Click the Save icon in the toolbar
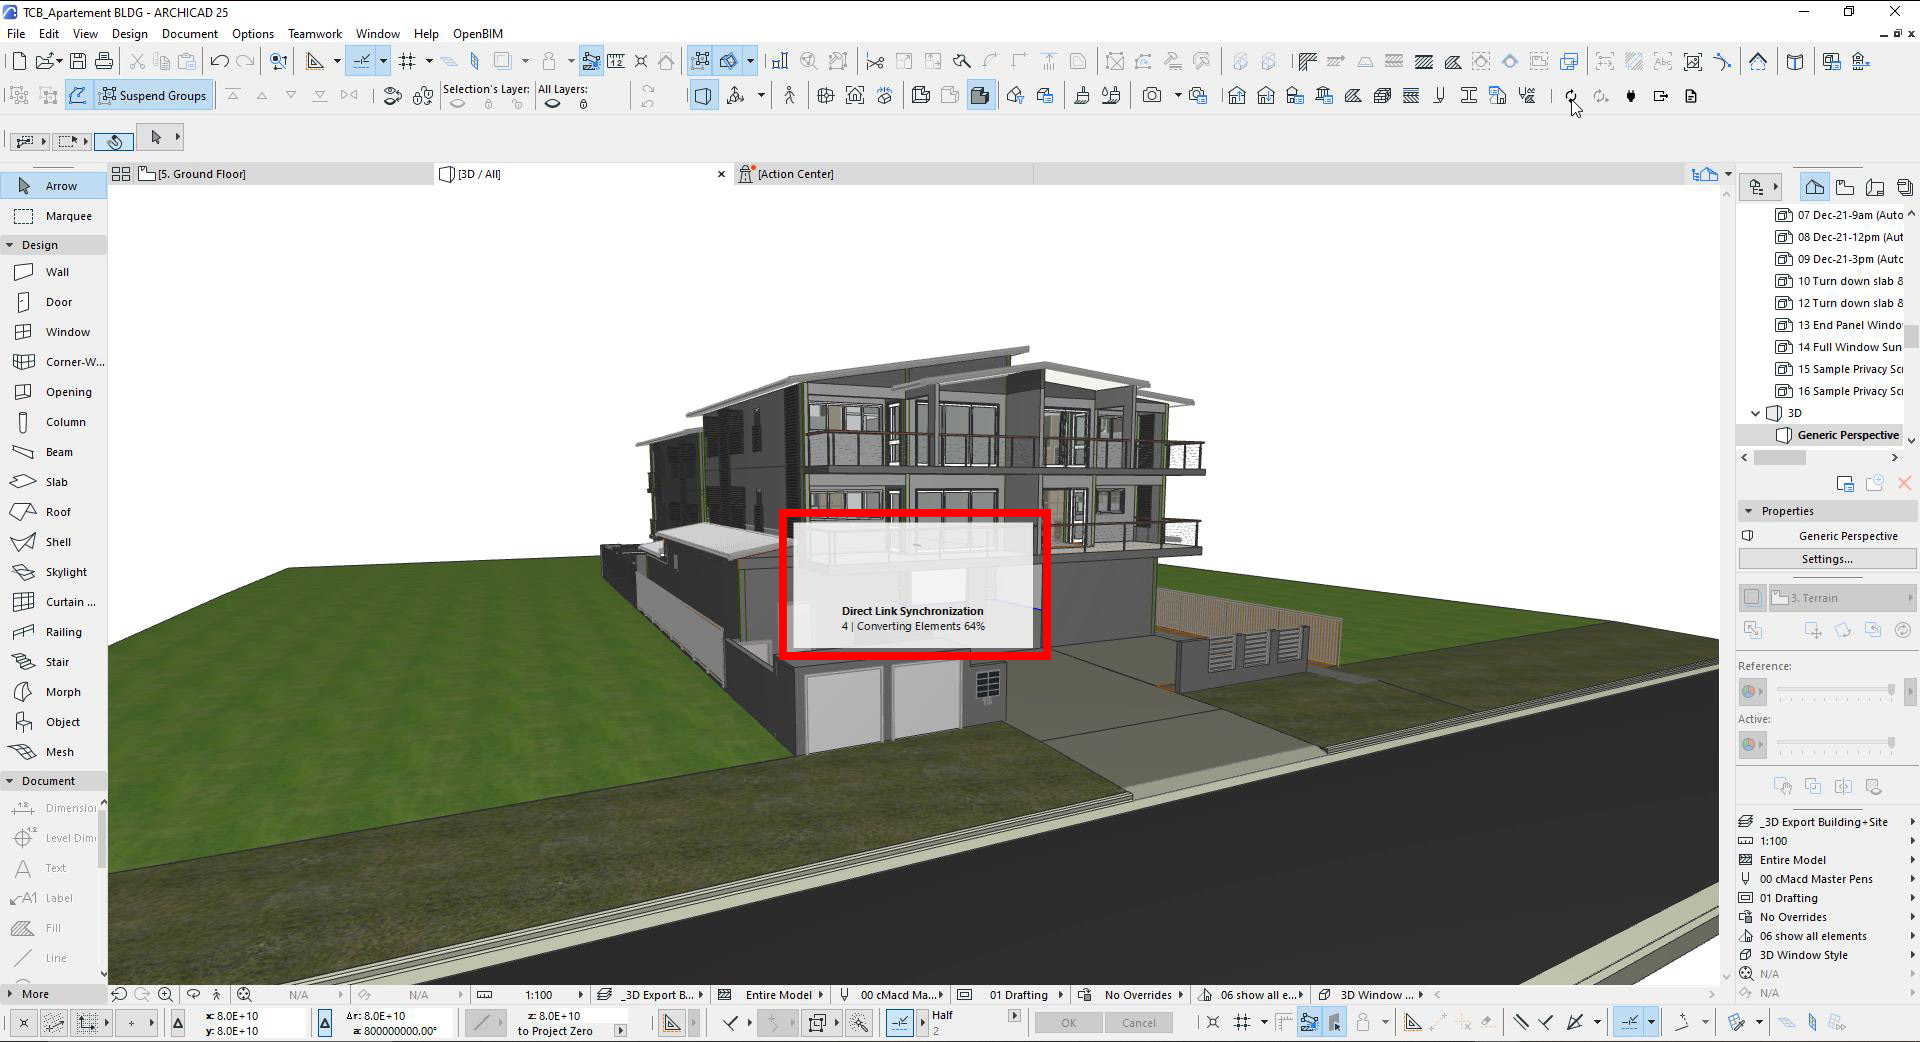 coord(78,61)
